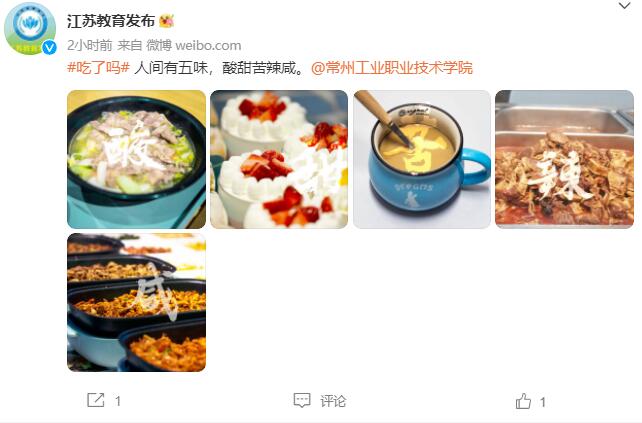Click the 微博 weibo.com source link
Image resolution: width=642 pixels, height=423 pixels.
194,45
